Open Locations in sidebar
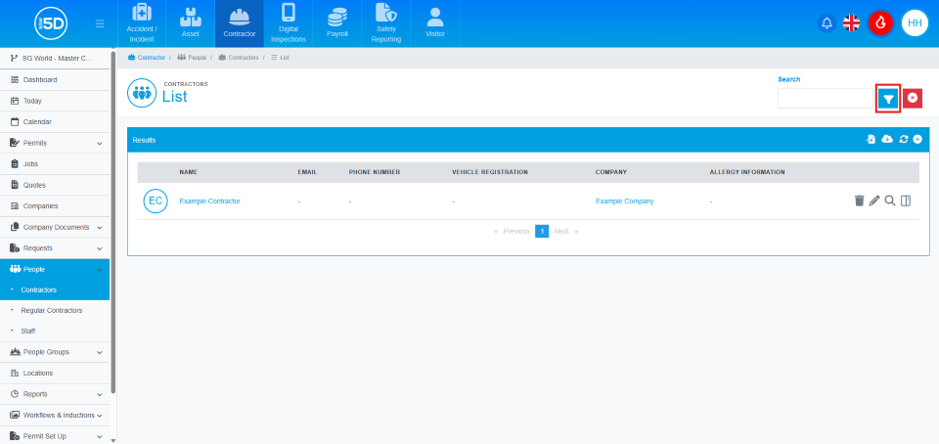 pyautogui.click(x=54, y=373)
